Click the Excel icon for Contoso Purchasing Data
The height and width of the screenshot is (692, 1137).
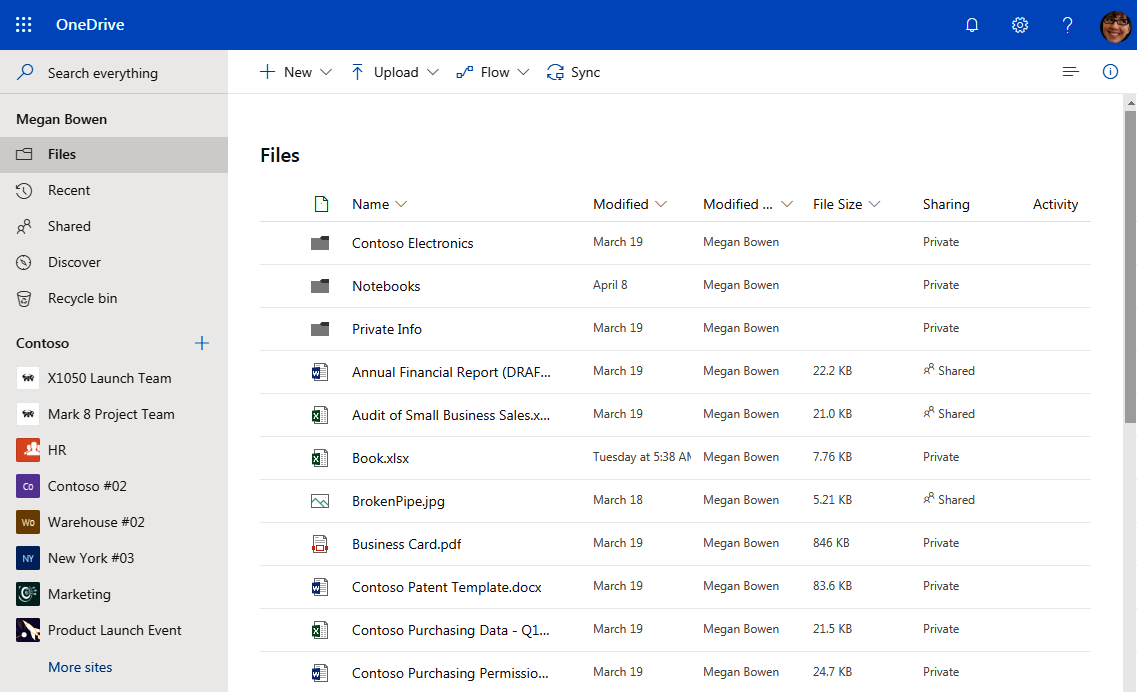pos(320,630)
